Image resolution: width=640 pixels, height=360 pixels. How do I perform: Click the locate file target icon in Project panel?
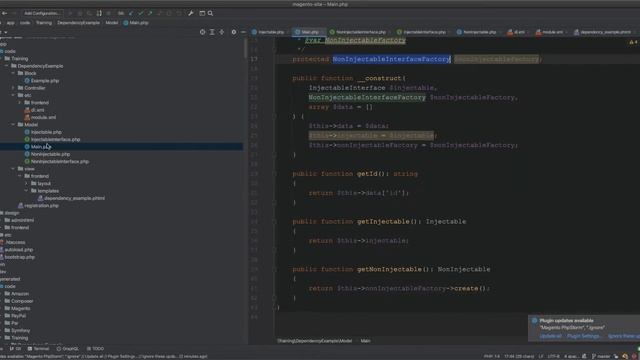pyautogui.click(x=202, y=32)
